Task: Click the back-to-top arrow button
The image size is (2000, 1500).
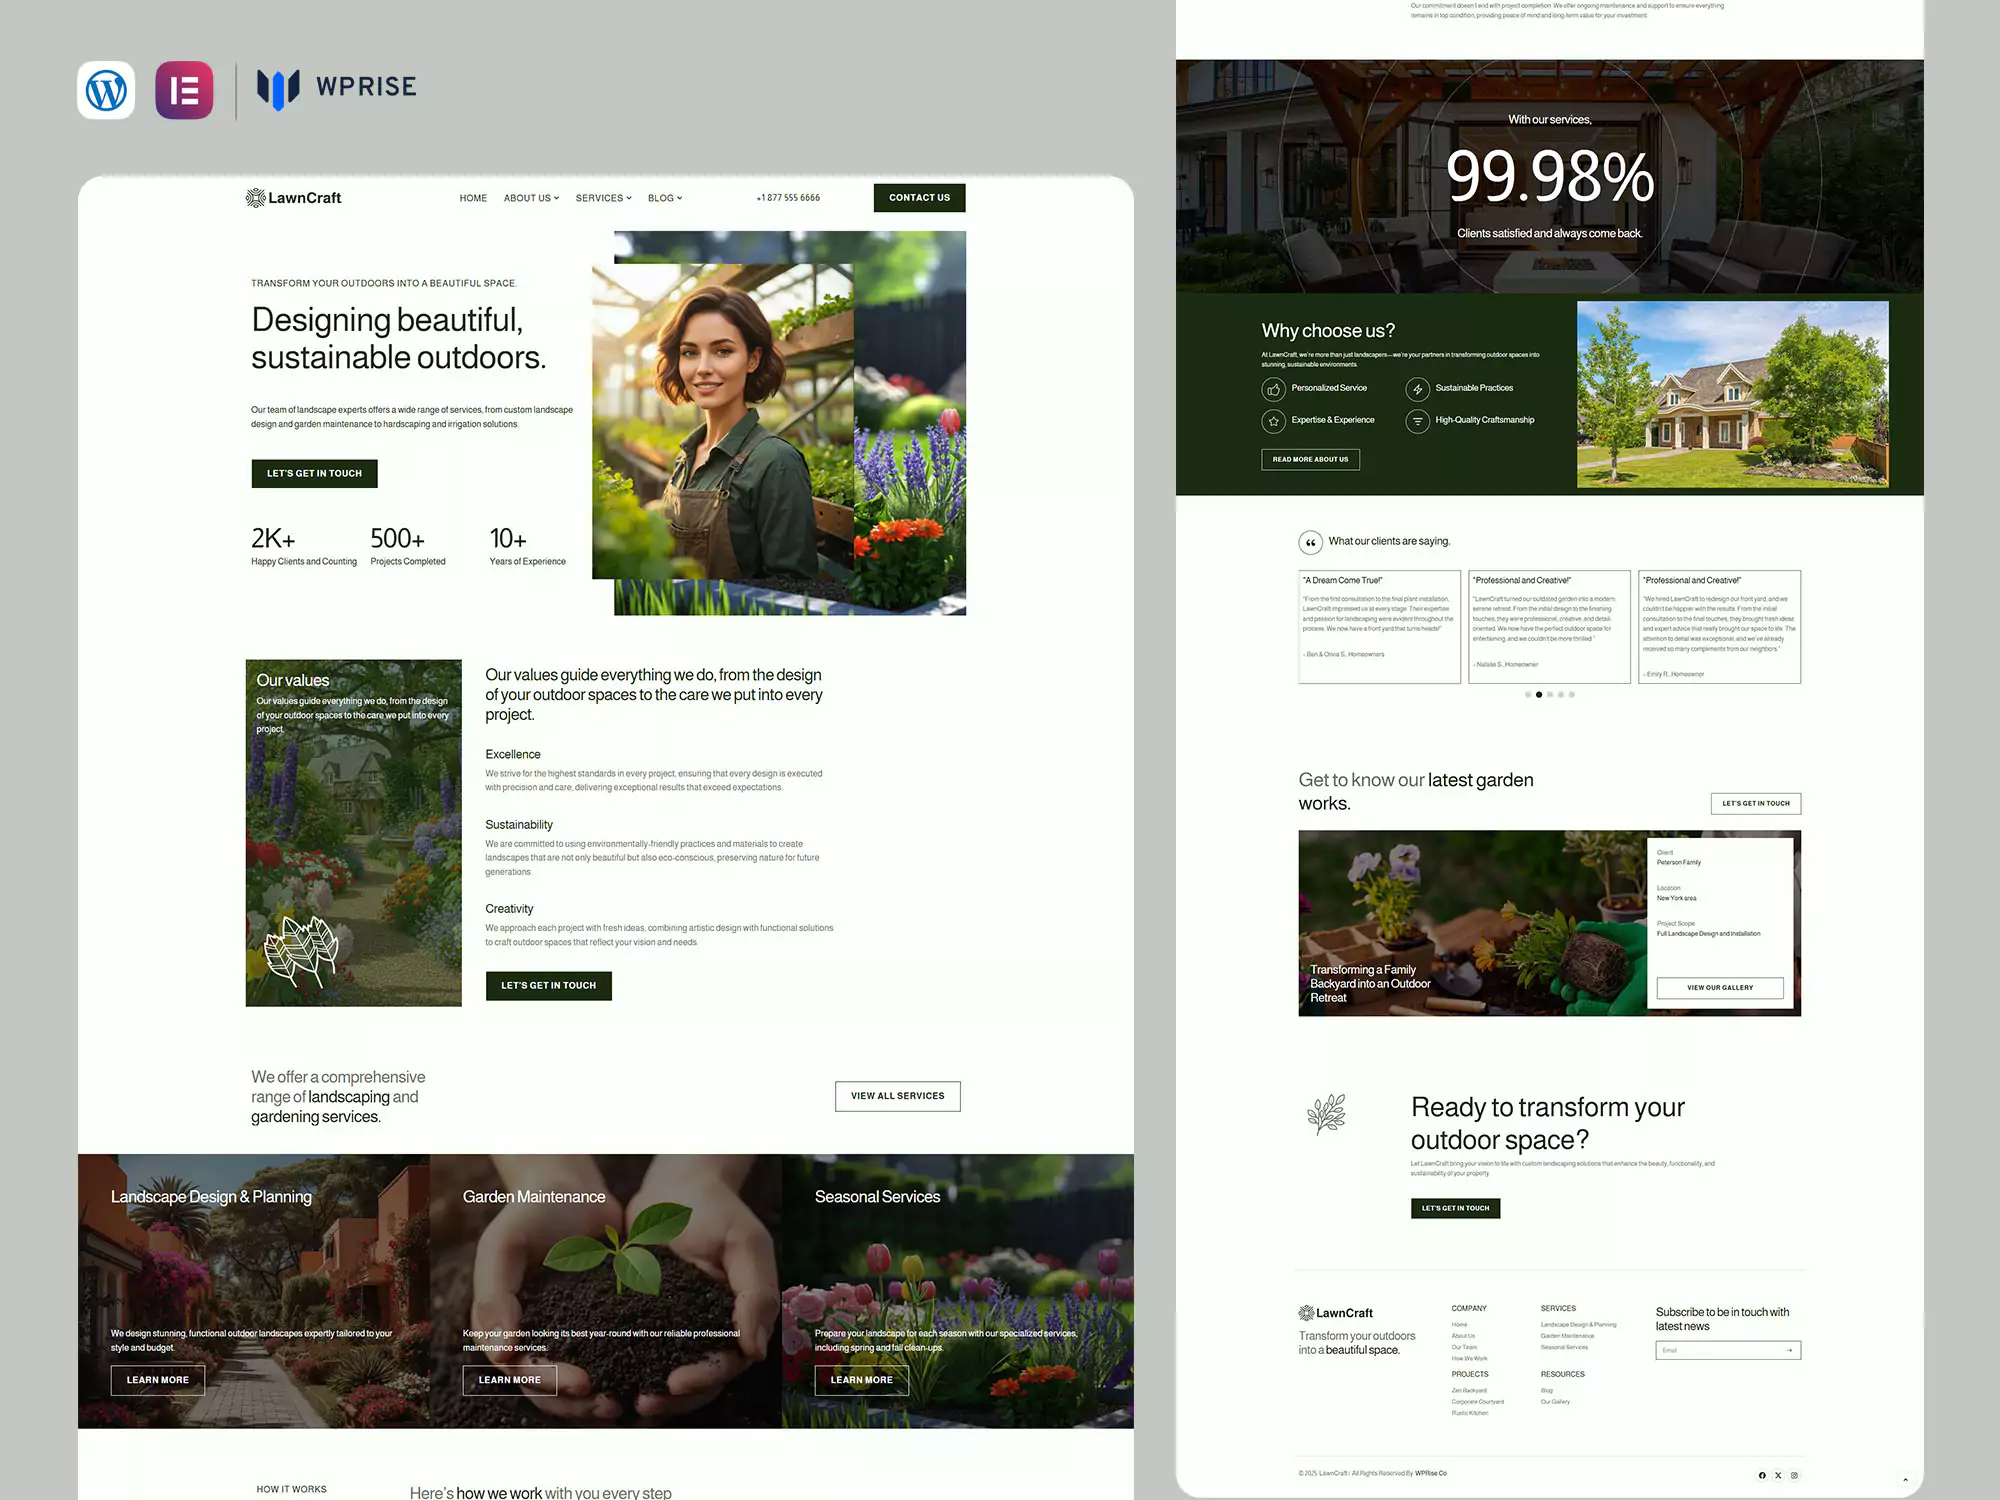Action: pos(1905,1480)
